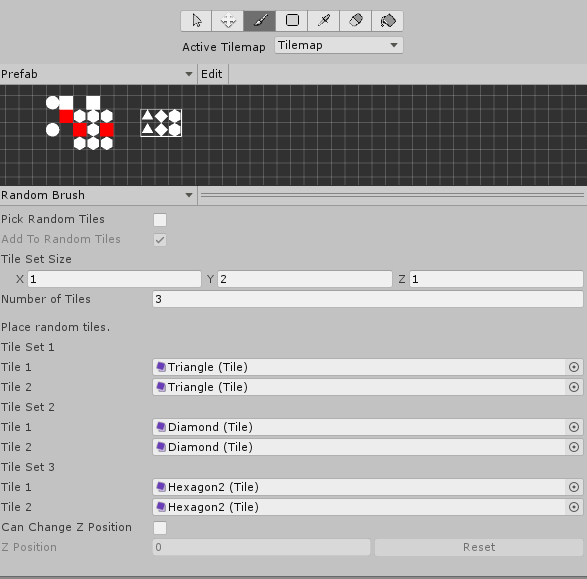Toggle the Add To Random Tiles checkbox

tap(160, 240)
